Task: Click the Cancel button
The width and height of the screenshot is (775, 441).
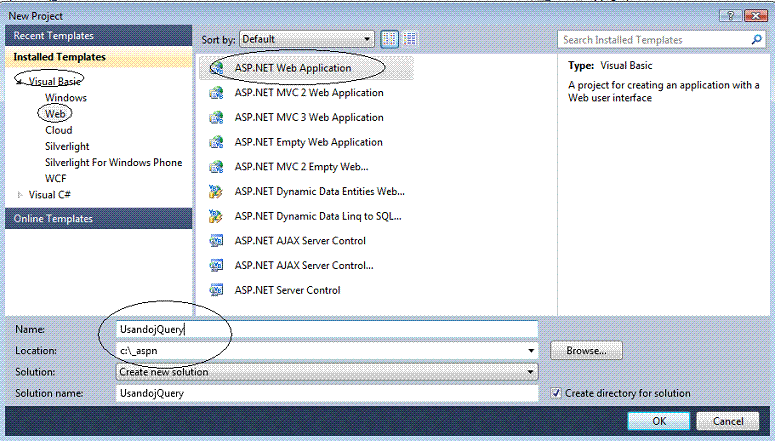Action: point(728,421)
